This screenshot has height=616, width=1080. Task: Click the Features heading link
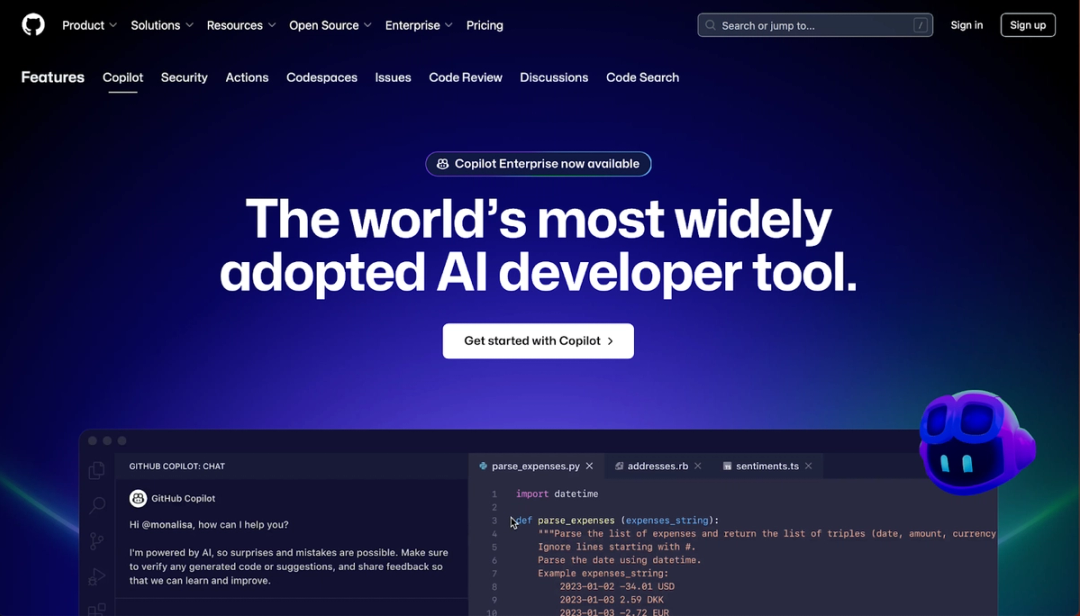click(x=53, y=77)
